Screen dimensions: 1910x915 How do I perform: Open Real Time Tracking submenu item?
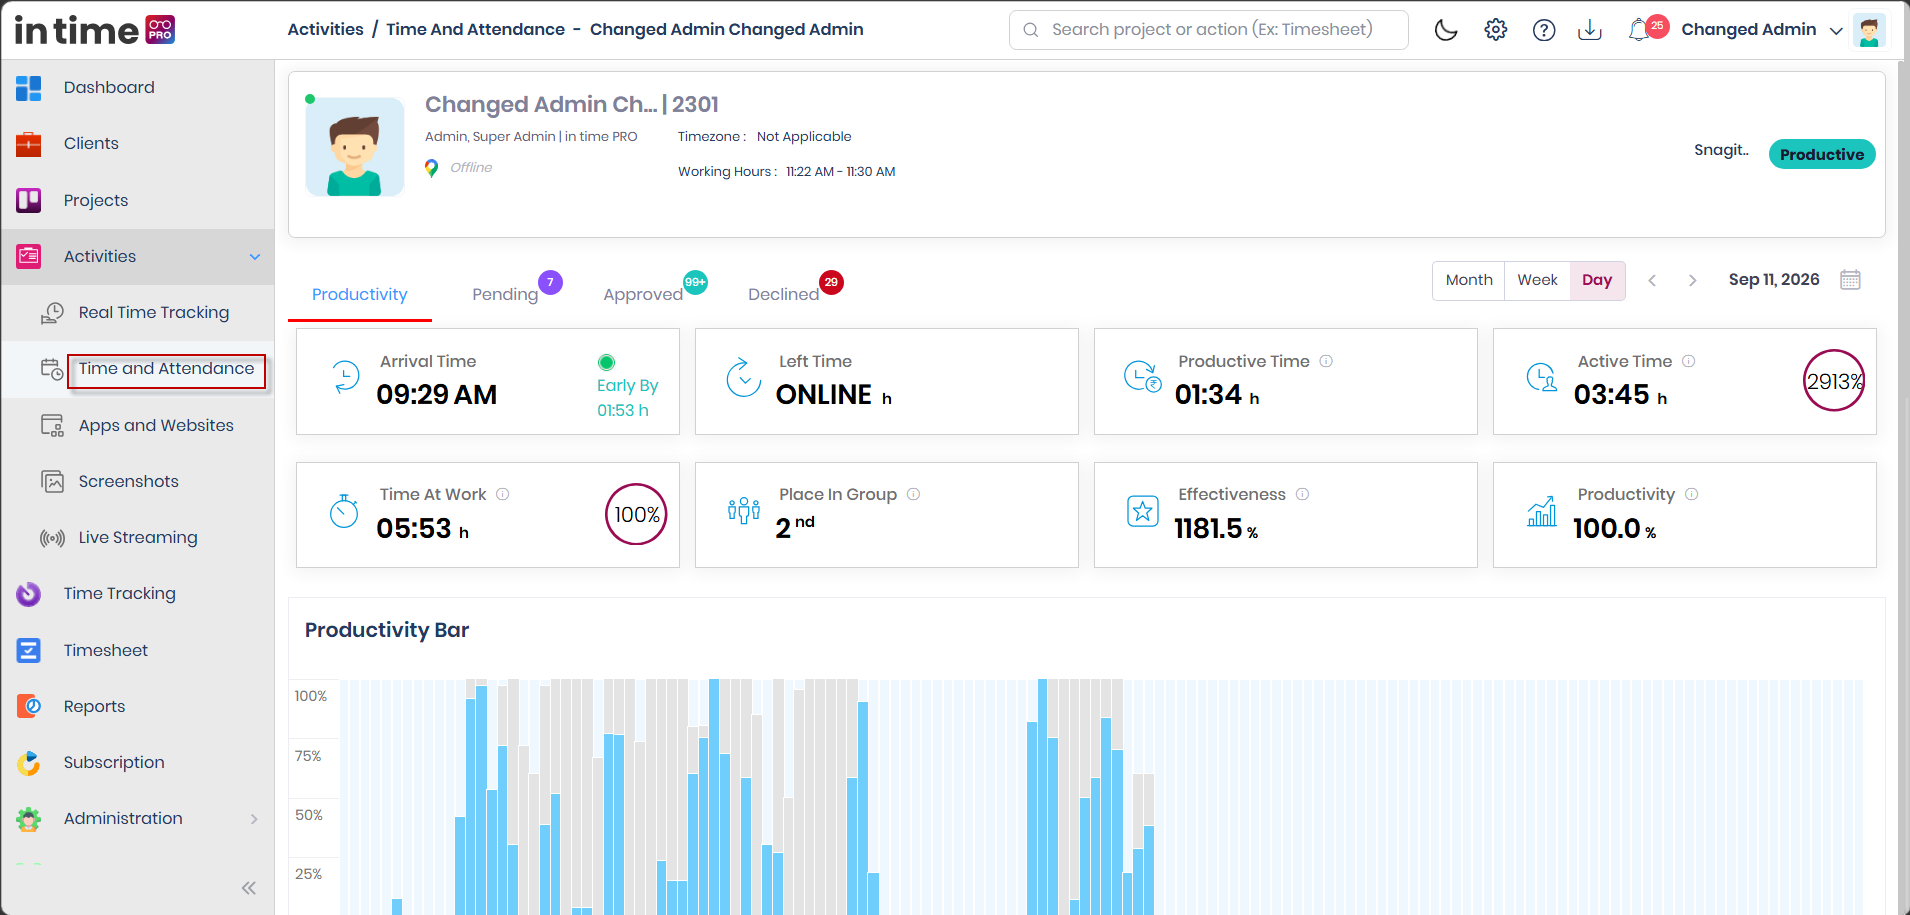click(154, 313)
